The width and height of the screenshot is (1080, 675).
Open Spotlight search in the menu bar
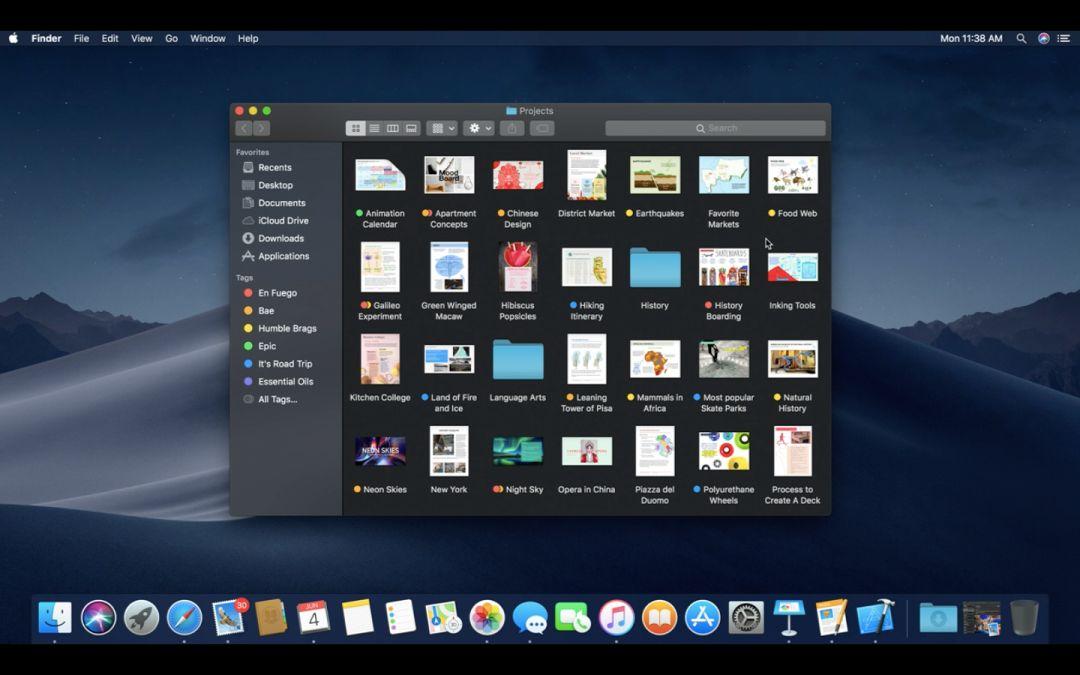click(1021, 38)
